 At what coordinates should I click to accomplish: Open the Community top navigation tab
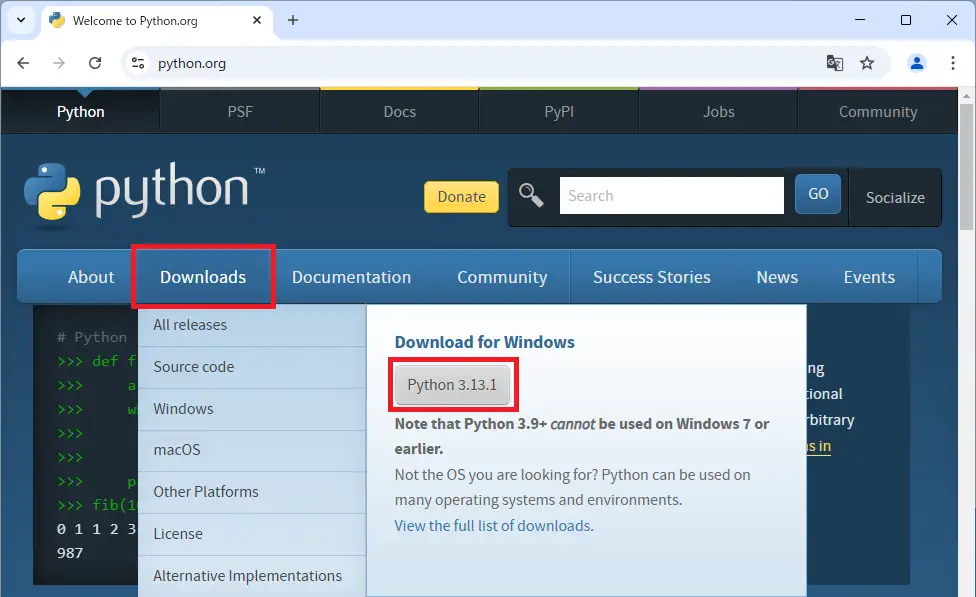(x=878, y=111)
